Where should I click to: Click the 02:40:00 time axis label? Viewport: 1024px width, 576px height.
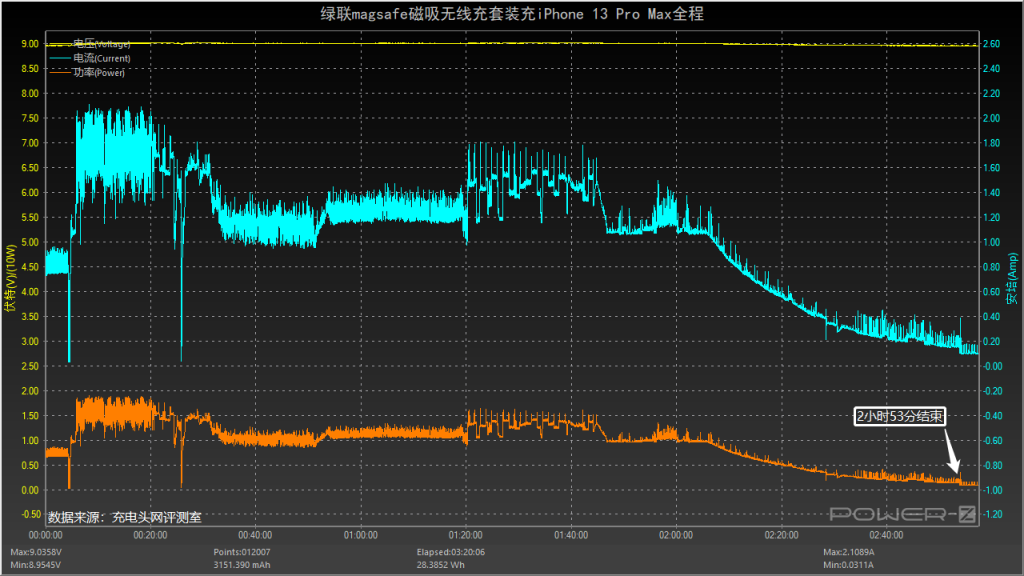click(x=886, y=535)
